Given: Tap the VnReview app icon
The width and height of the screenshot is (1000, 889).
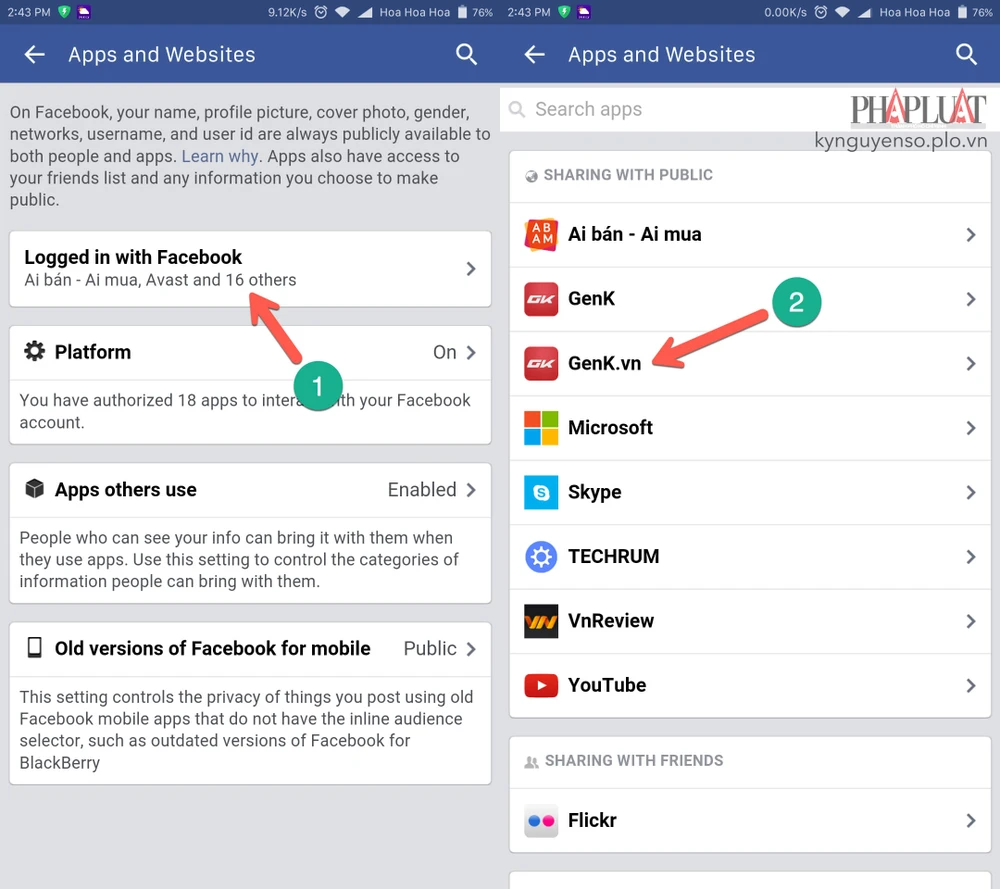Looking at the screenshot, I should [541, 621].
